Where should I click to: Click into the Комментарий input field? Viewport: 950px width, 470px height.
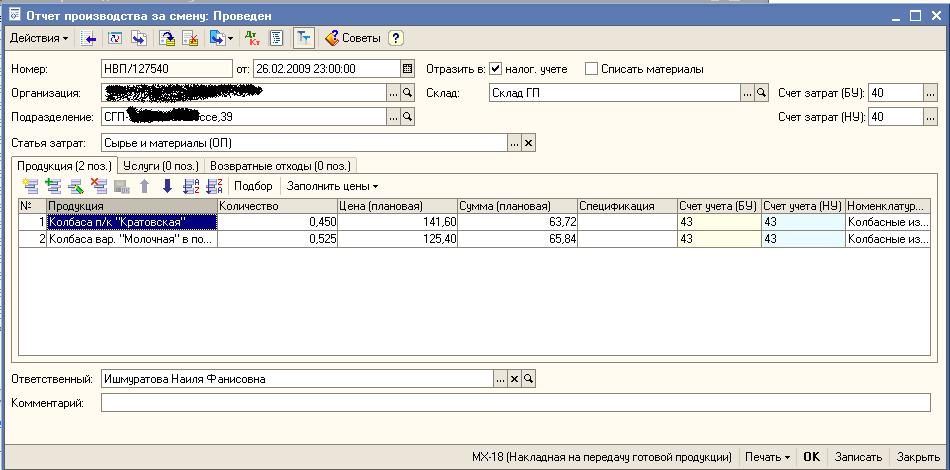516,403
